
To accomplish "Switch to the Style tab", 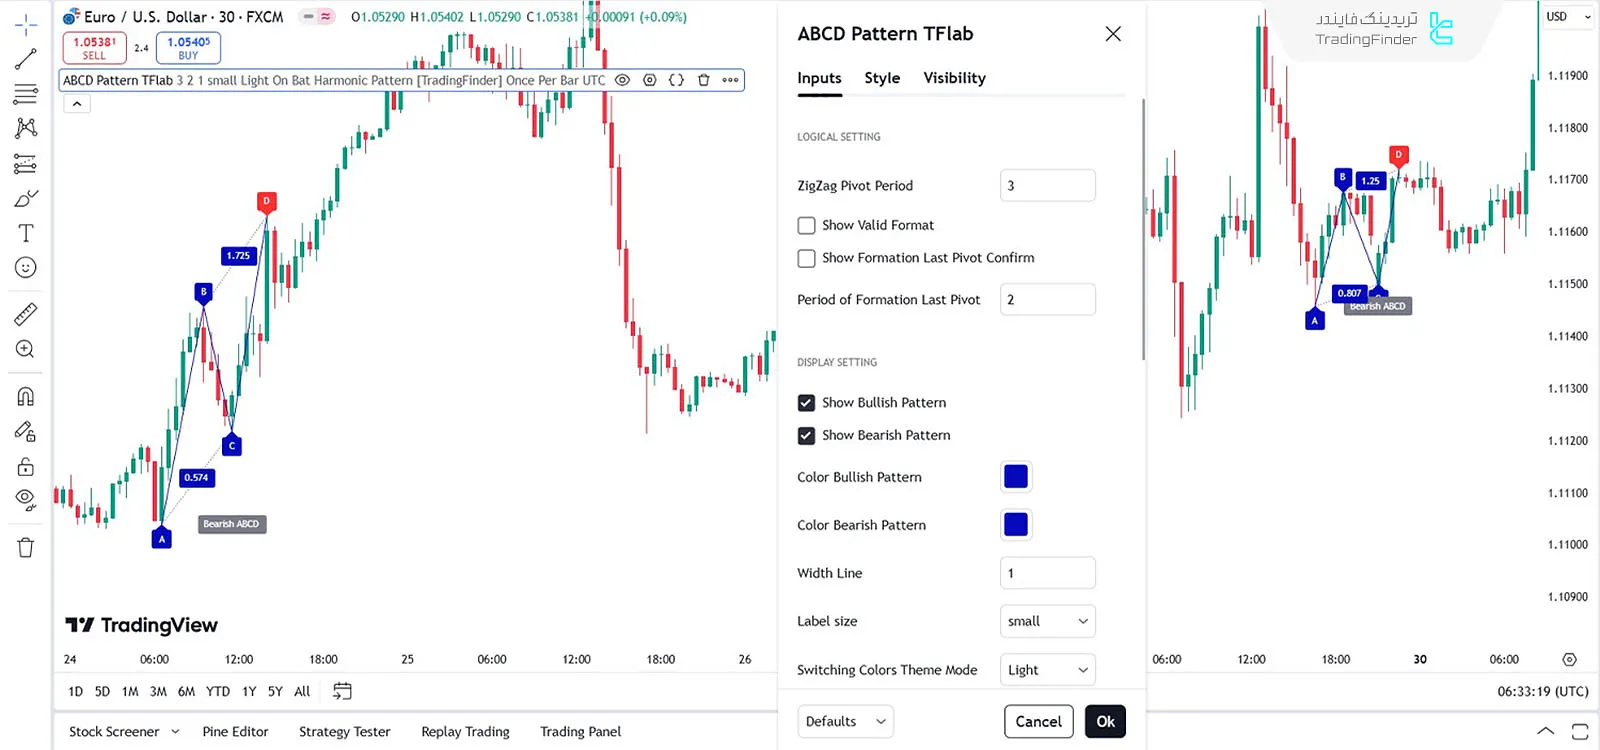I will [882, 78].
